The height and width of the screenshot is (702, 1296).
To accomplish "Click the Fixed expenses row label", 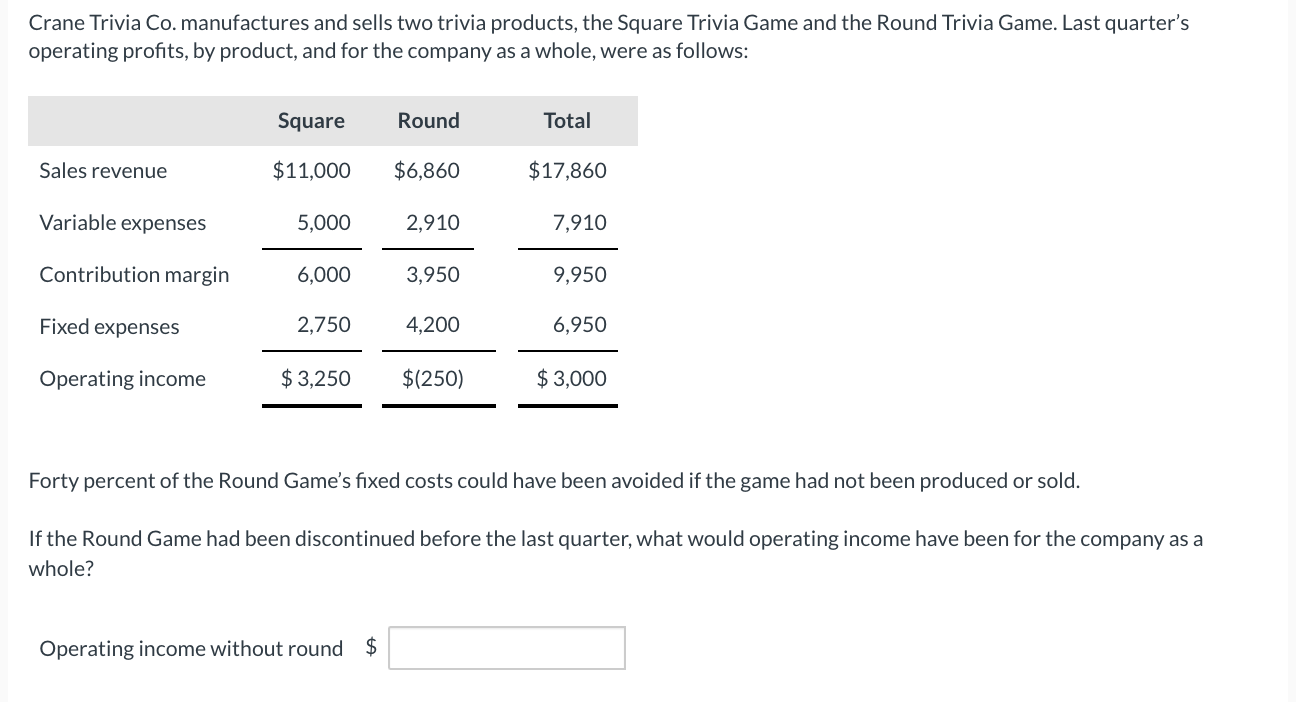I will [109, 327].
